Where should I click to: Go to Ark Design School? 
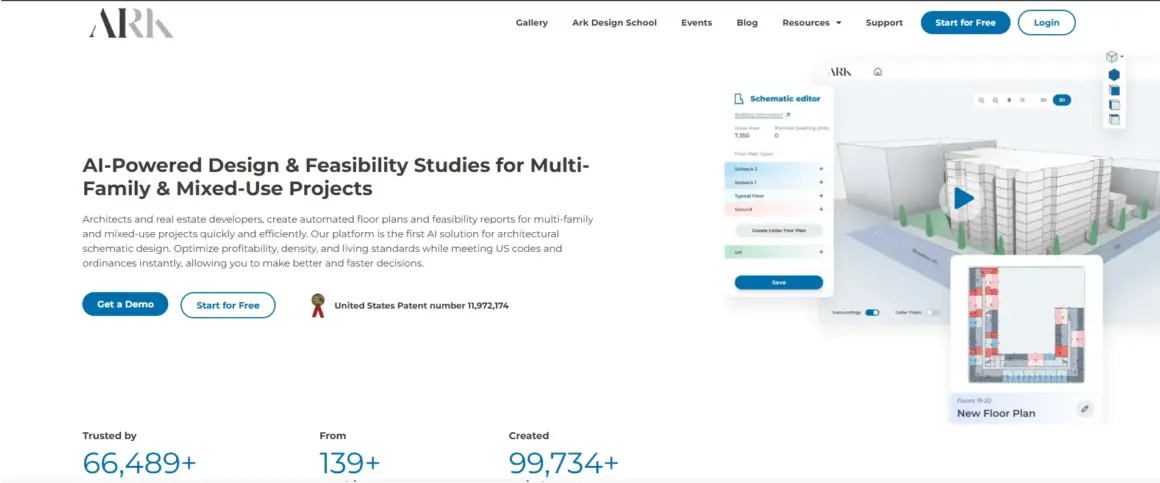(x=614, y=23)
